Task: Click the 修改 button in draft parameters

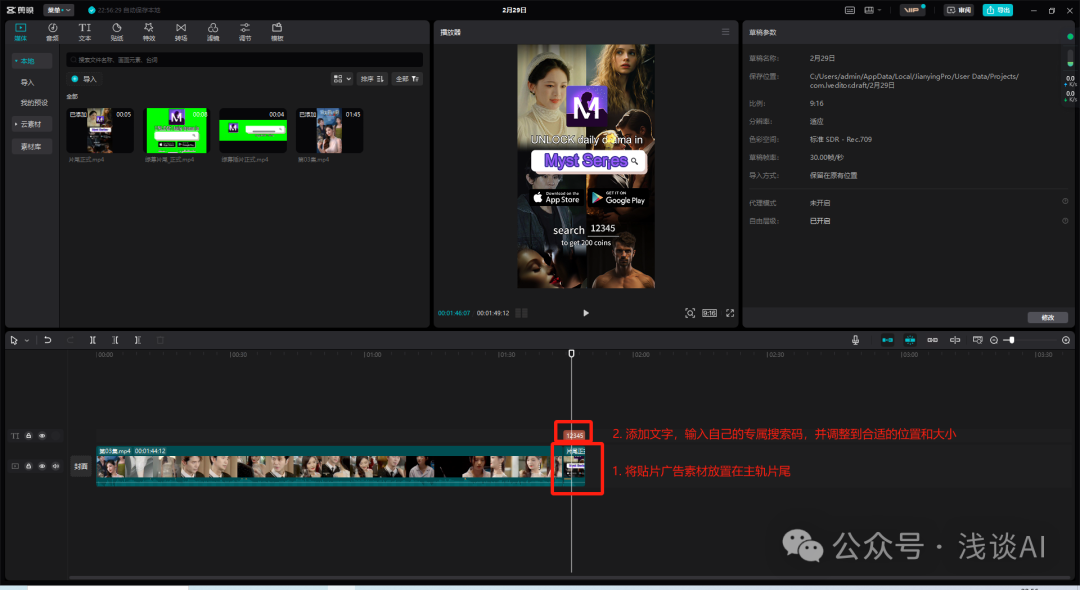Action: [x=1047, y=317]
